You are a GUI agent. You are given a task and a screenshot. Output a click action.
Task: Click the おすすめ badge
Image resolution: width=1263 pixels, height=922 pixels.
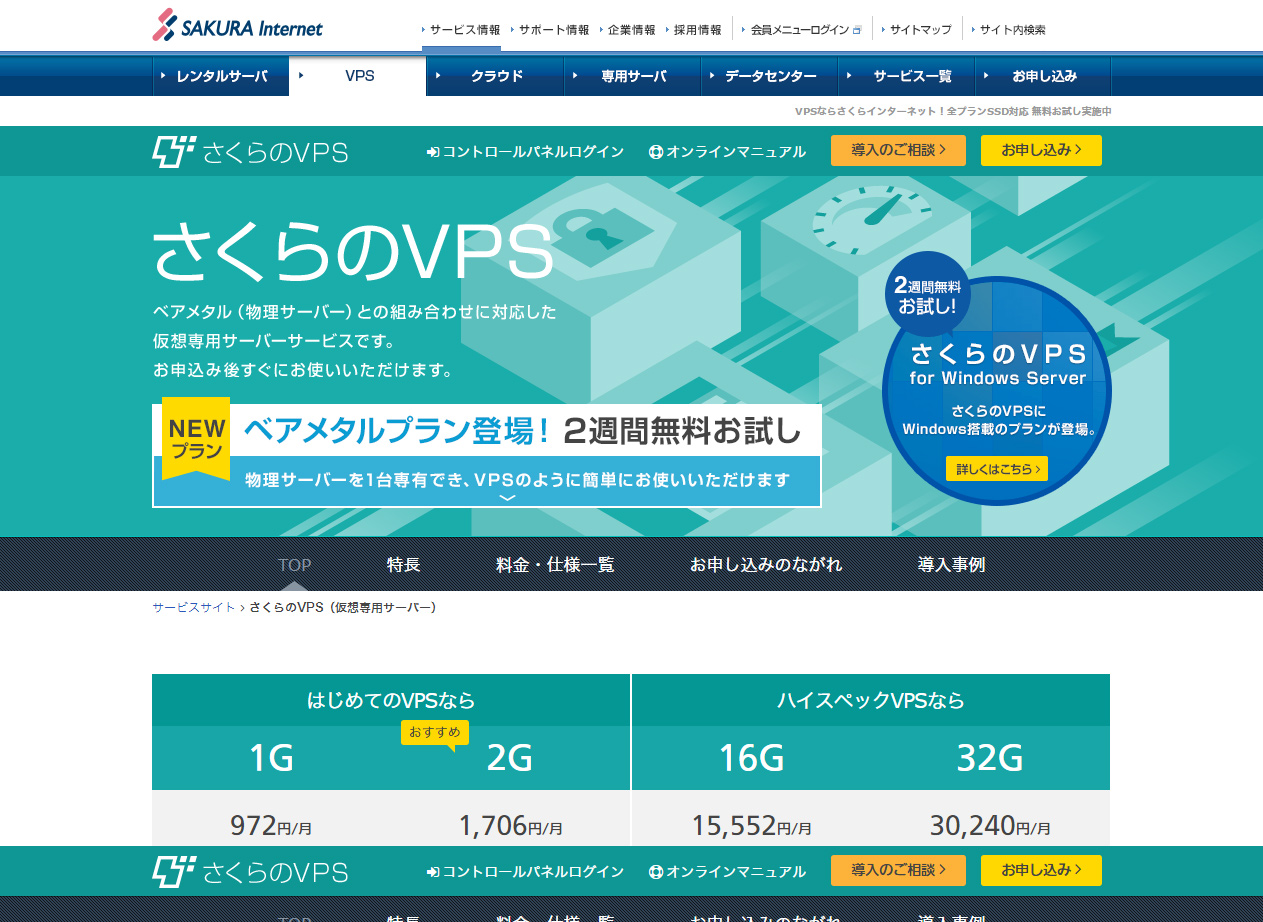tap(435, 734)
